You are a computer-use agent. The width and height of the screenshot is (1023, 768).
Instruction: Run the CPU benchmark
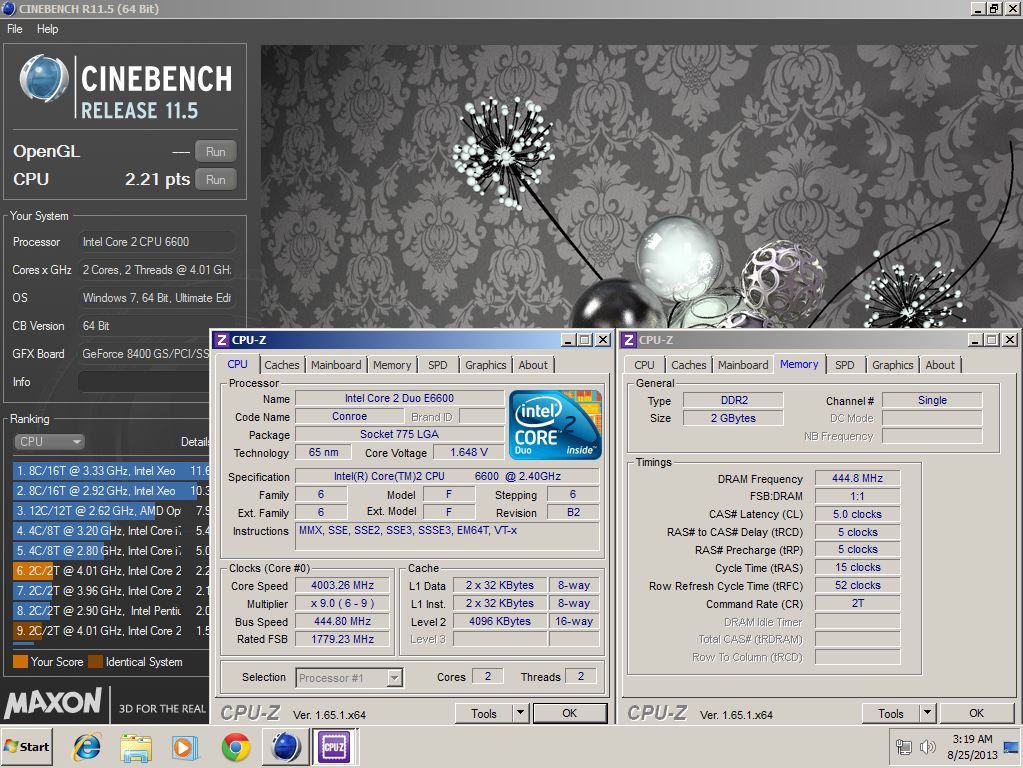[x=216, y=179]
